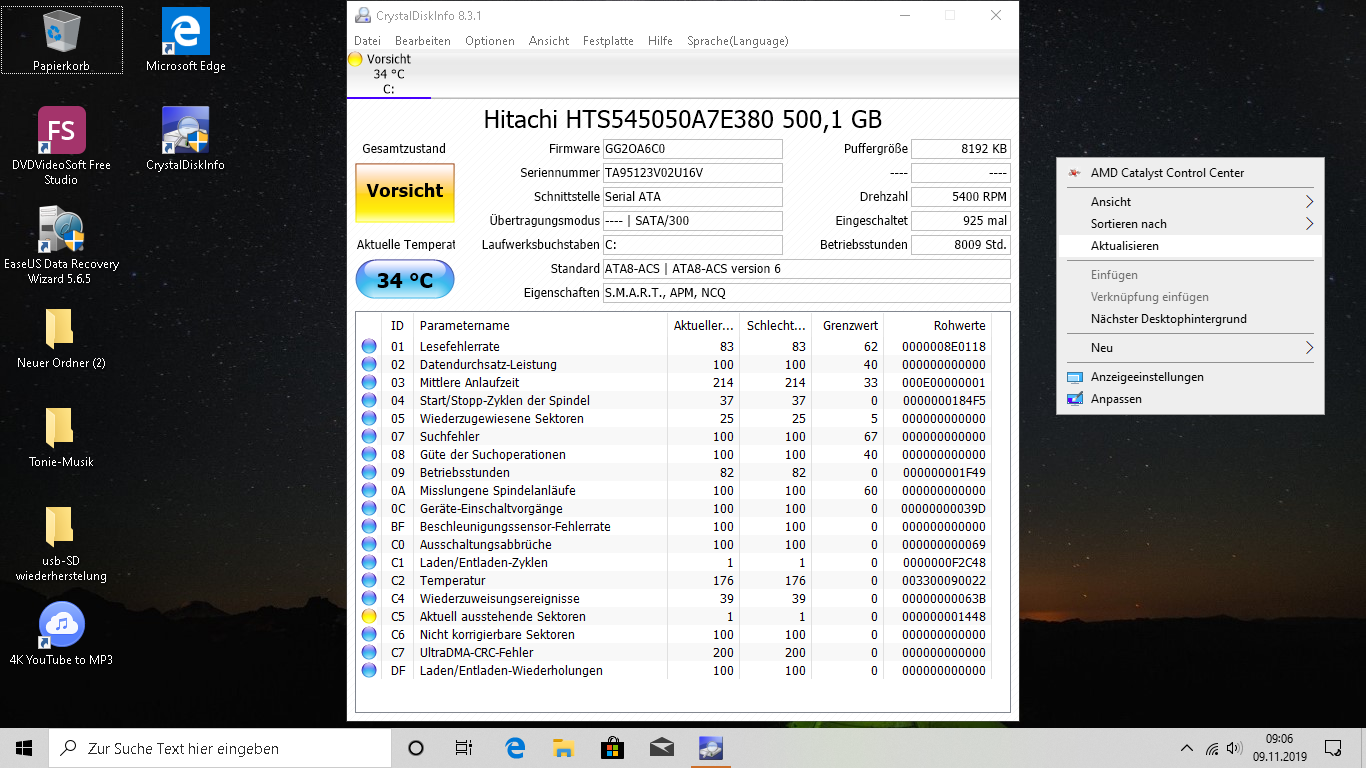Click the Wi-Fi network tray icon
This screenshot has height=768, width=1366.
(1212, 748)
